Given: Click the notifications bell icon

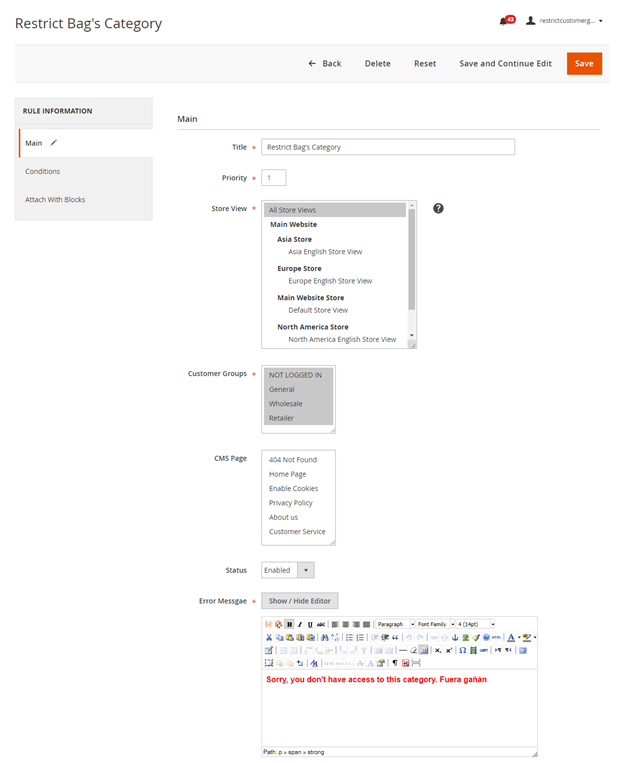Looking at the screenshot, I should tap(503, 21).
